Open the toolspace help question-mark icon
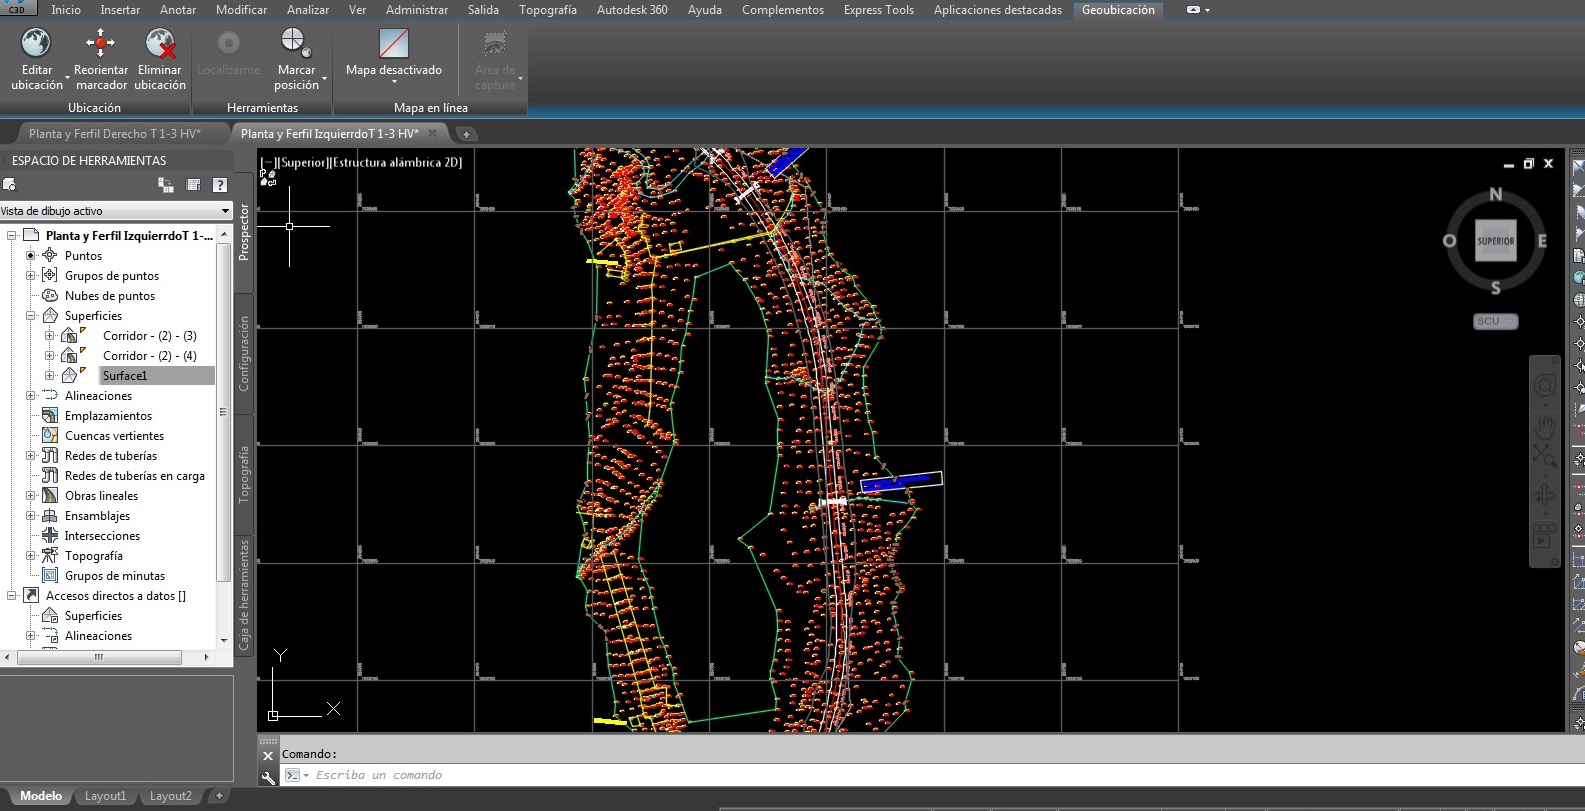This screenshot has height=811, width=1585. click(x=220, y=185)
